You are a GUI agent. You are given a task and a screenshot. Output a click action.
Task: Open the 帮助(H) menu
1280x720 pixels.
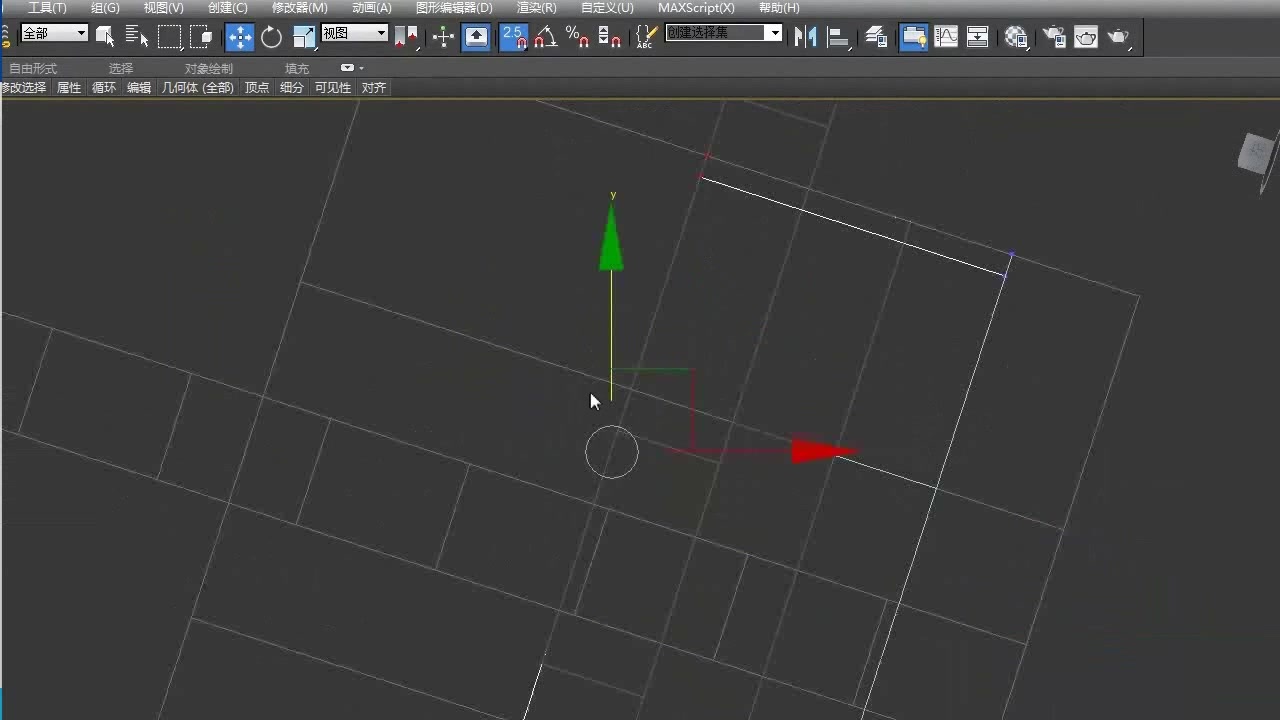click(779, 8)
